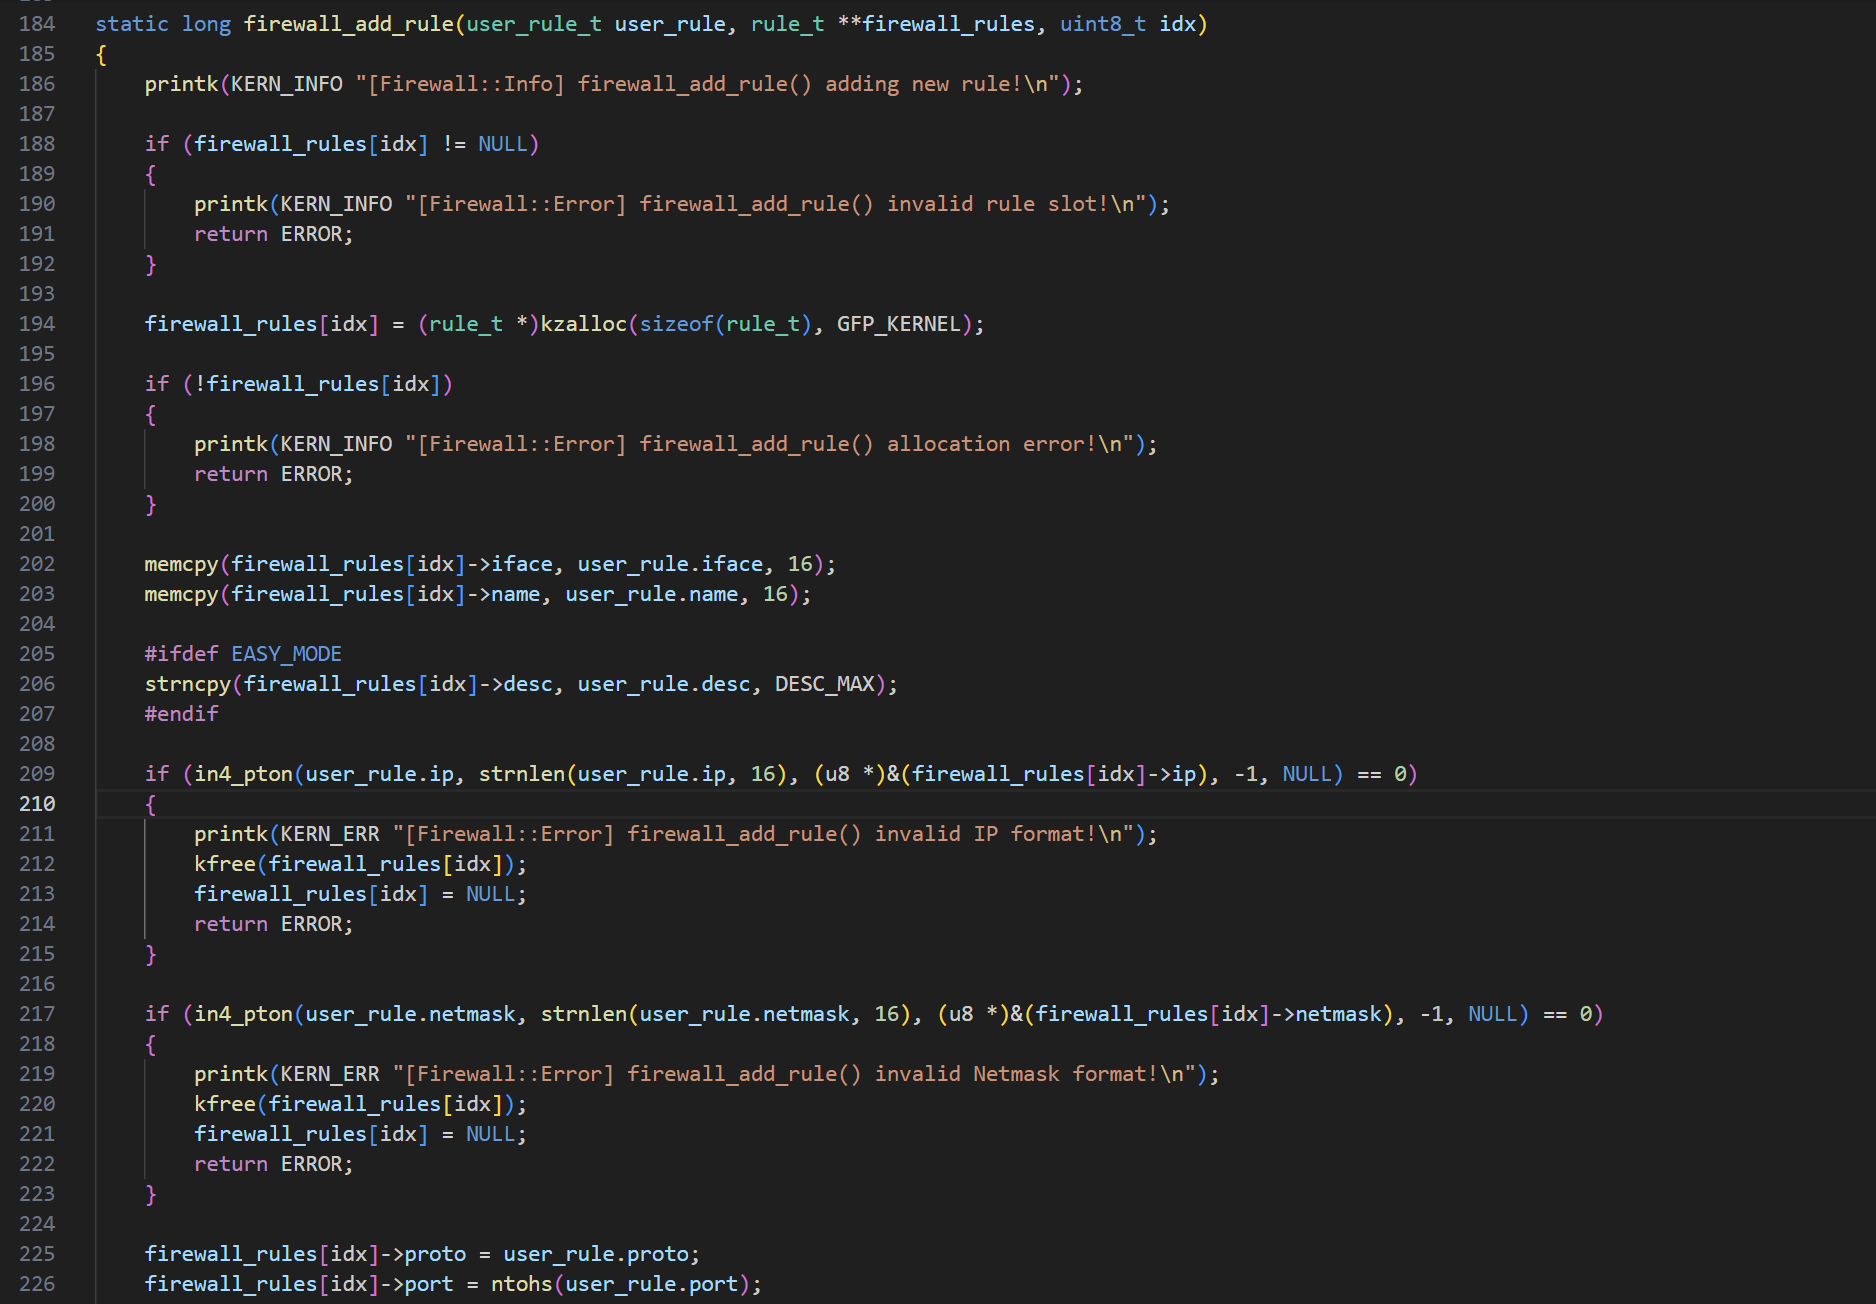Click the EASY_MODE macro on line 205
The image size is (1876, 1304).
[x=286, y=653]
